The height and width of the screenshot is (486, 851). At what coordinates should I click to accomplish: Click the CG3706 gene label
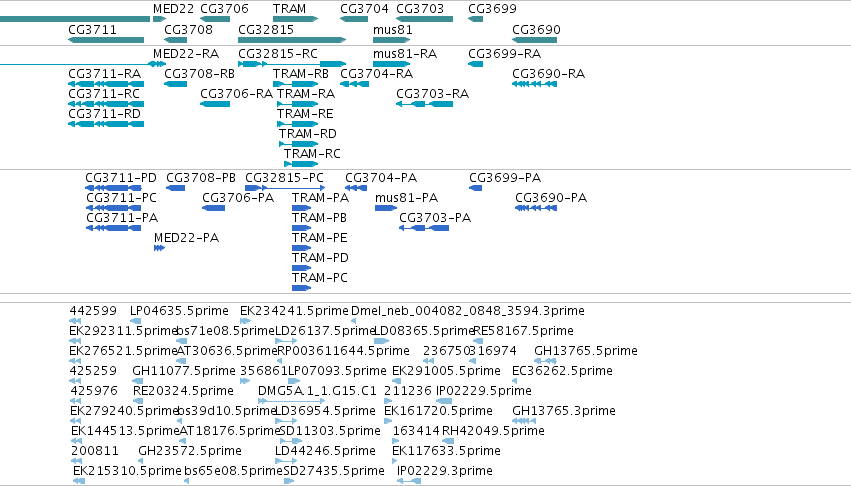click(x=224, y=9)
